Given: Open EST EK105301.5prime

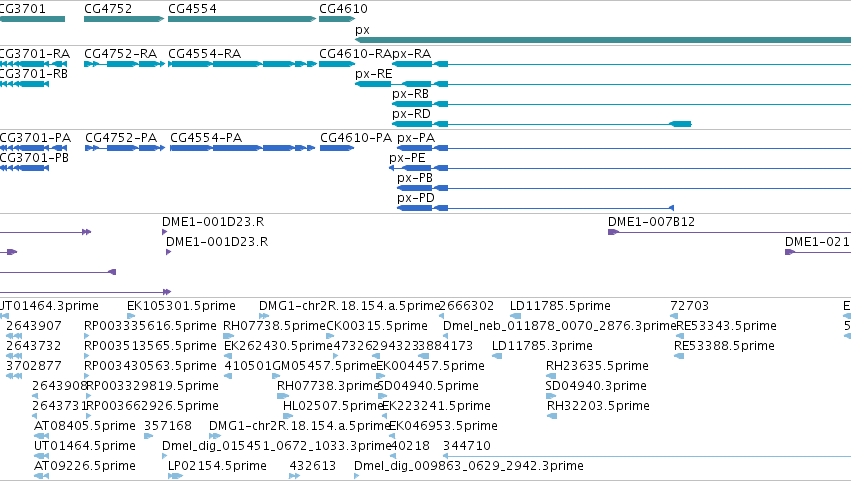Looking at the screenshot, I should (x=181, y=306).
